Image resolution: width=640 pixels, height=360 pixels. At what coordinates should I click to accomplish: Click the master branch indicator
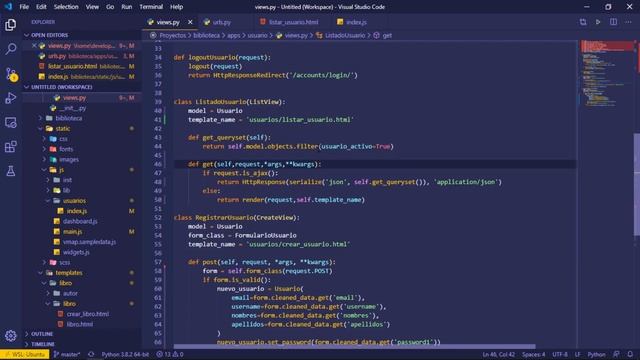(67, 354)
